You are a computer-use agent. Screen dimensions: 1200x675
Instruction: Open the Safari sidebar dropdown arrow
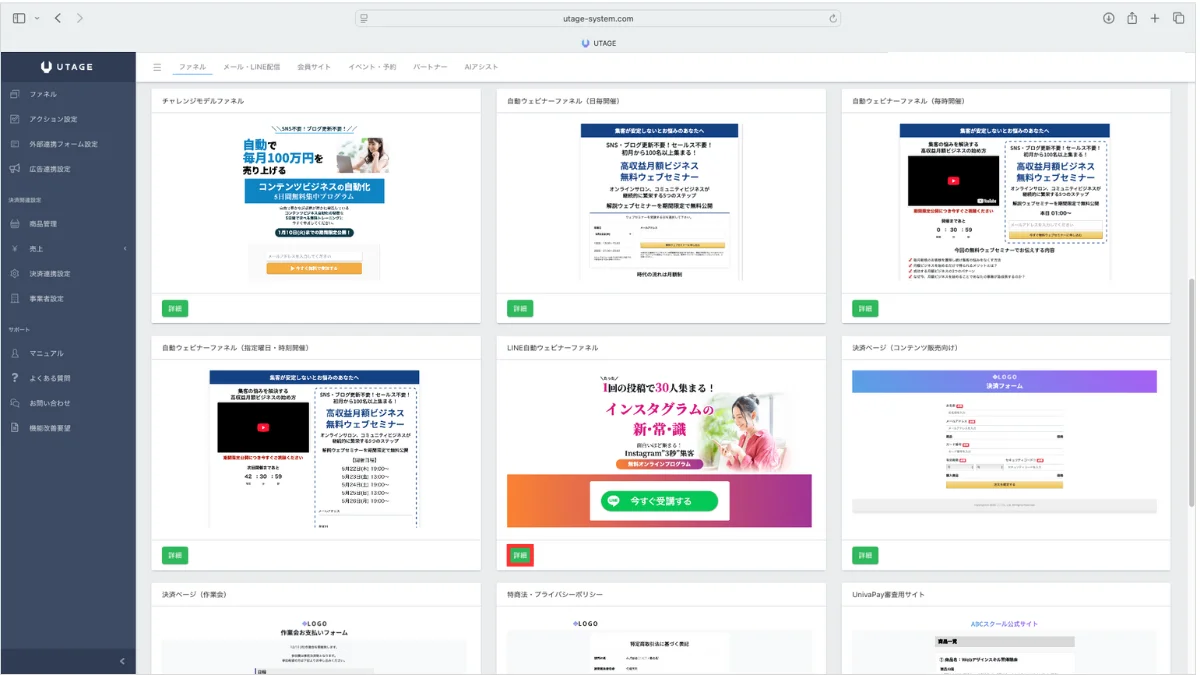(x=37, y=18)
